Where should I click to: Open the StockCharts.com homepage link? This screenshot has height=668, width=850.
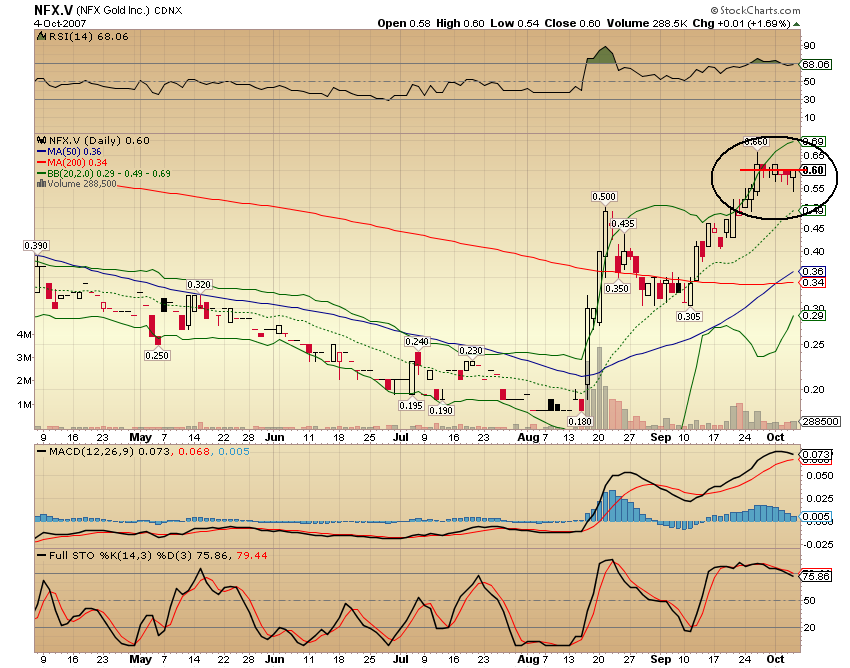pyautogui.click(x=755, y=10)
